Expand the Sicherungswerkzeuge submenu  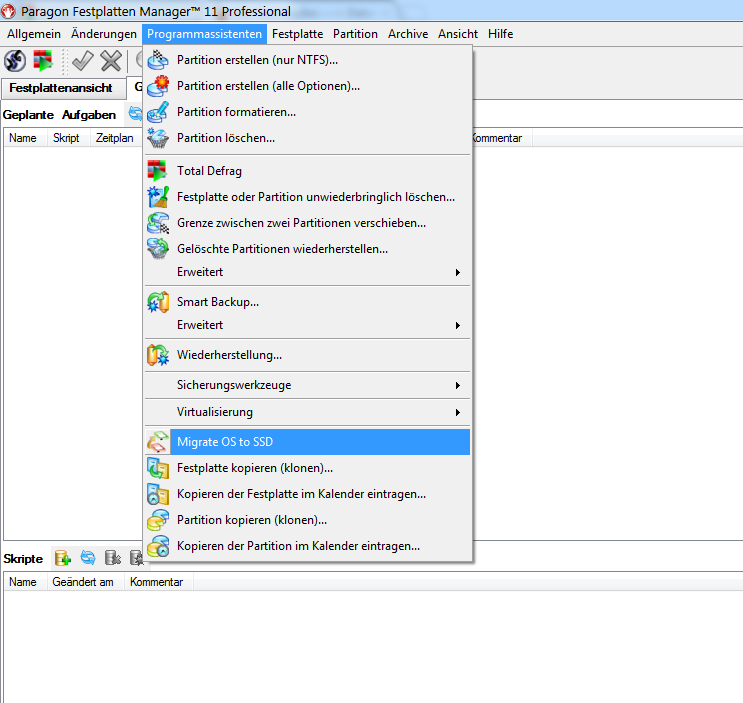pyautogui.click(x=308, y=385)
